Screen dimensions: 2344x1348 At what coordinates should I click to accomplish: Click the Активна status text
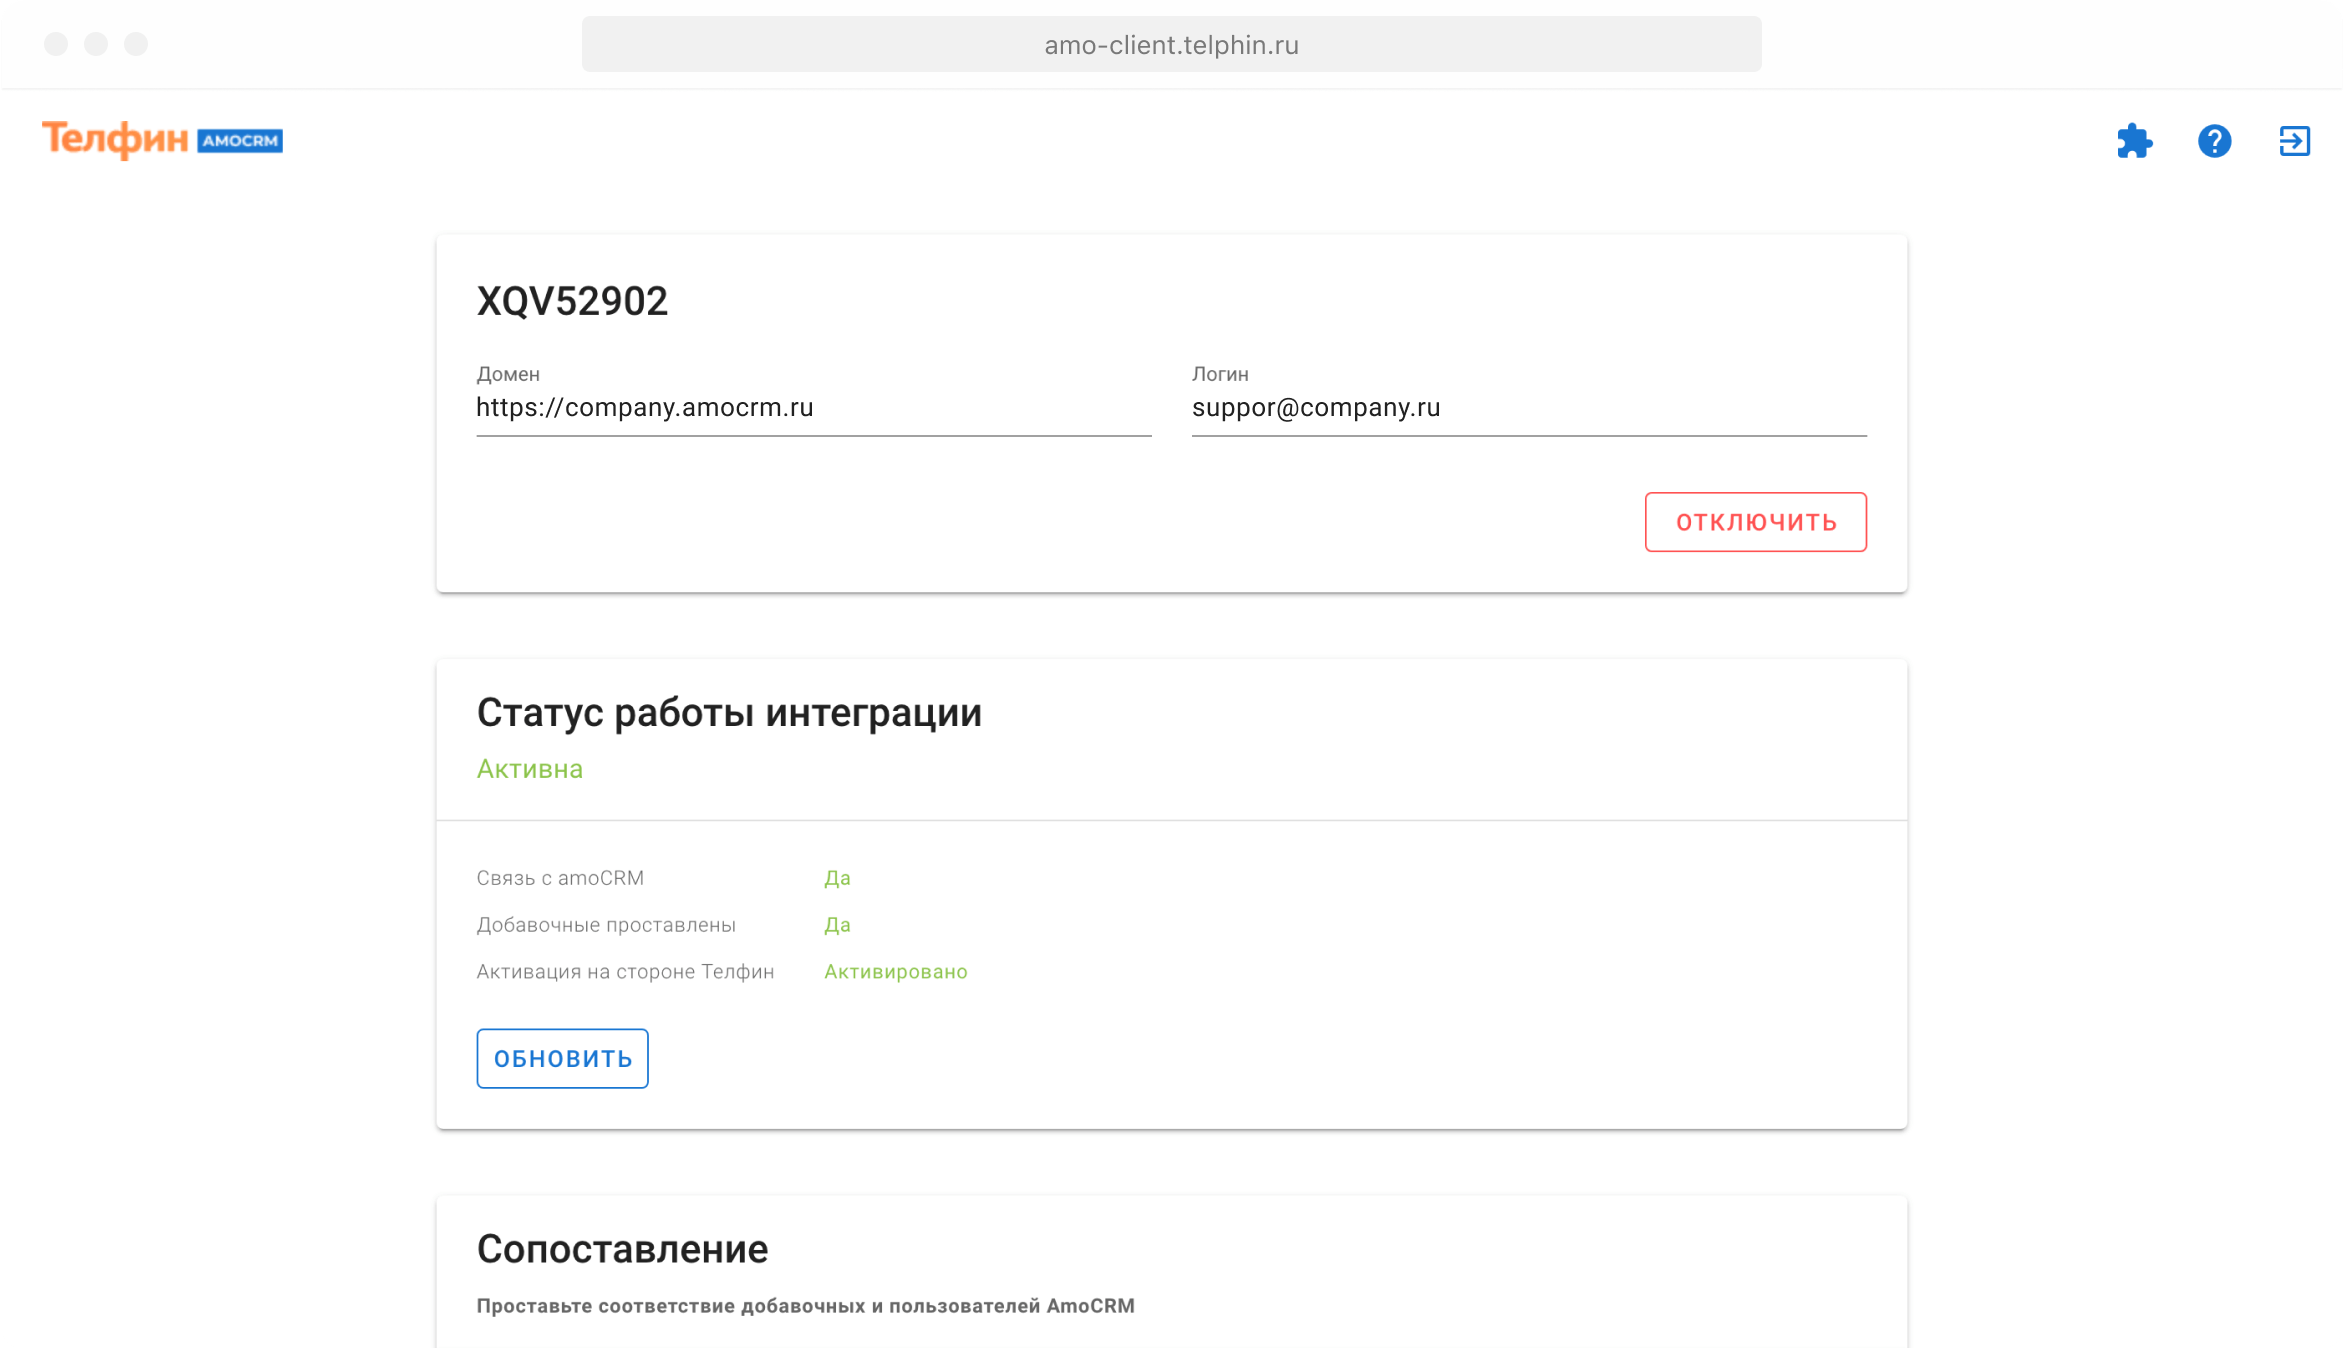pos(530,769)
